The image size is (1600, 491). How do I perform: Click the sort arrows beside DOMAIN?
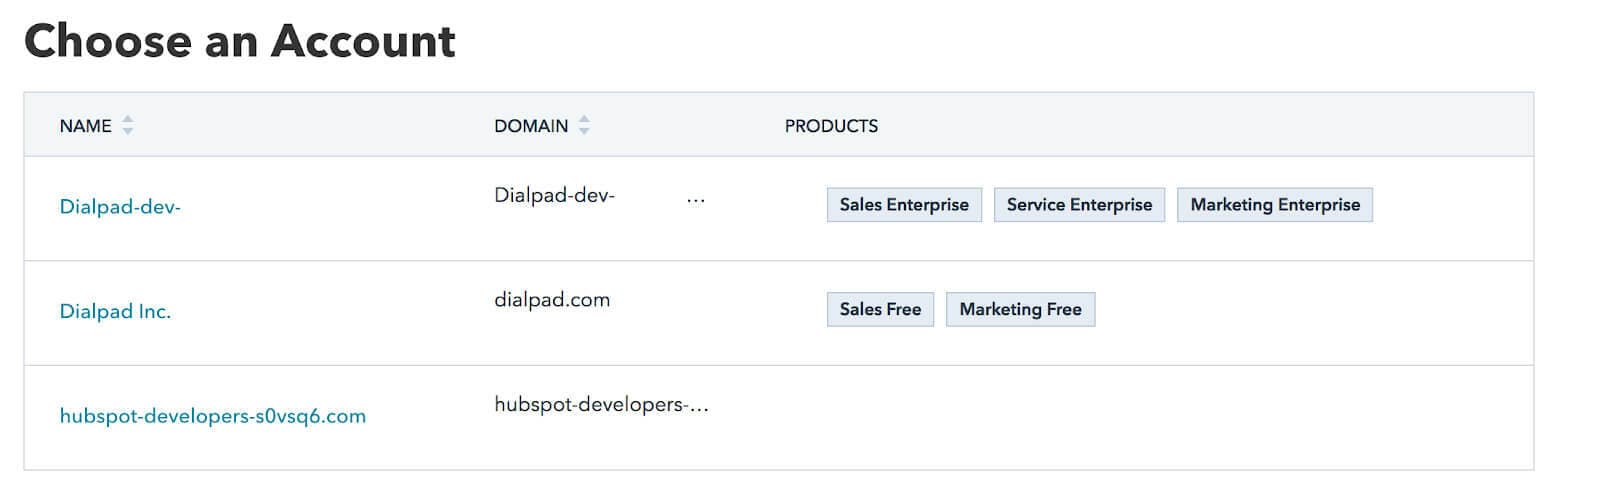(584, 125)
